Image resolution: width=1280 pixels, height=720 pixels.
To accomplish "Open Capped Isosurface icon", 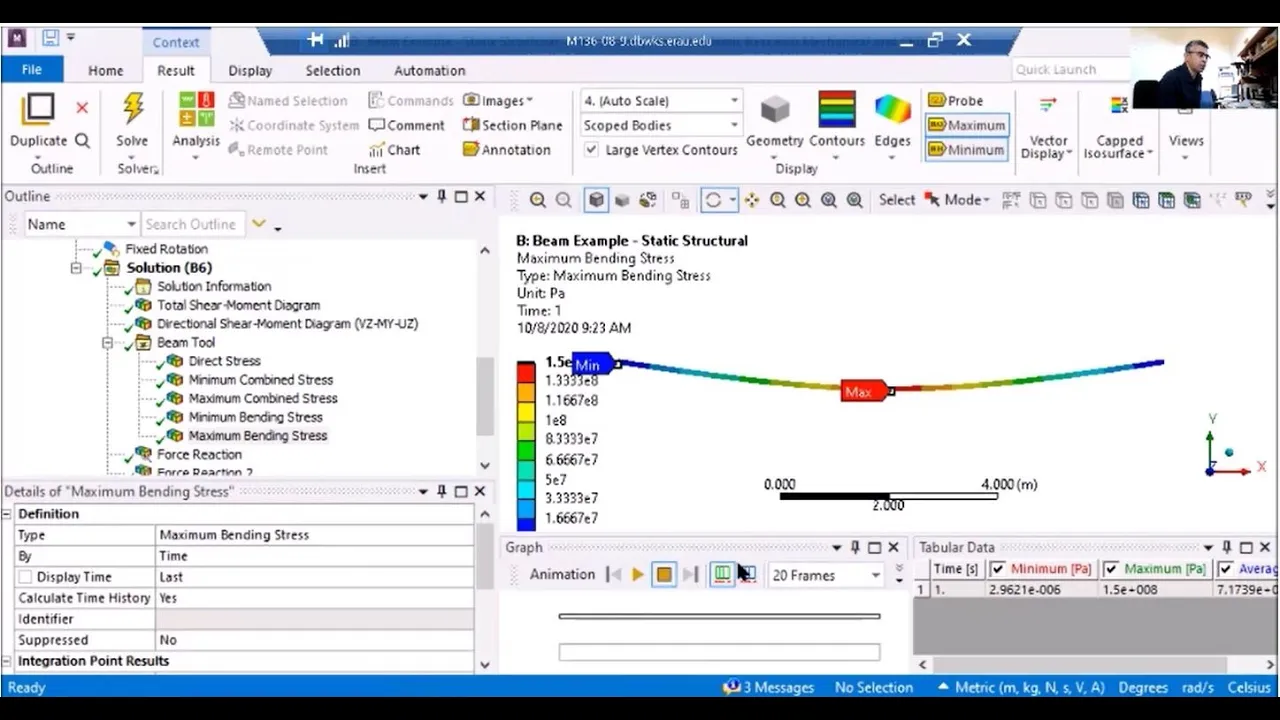I will coord(1119,104).
